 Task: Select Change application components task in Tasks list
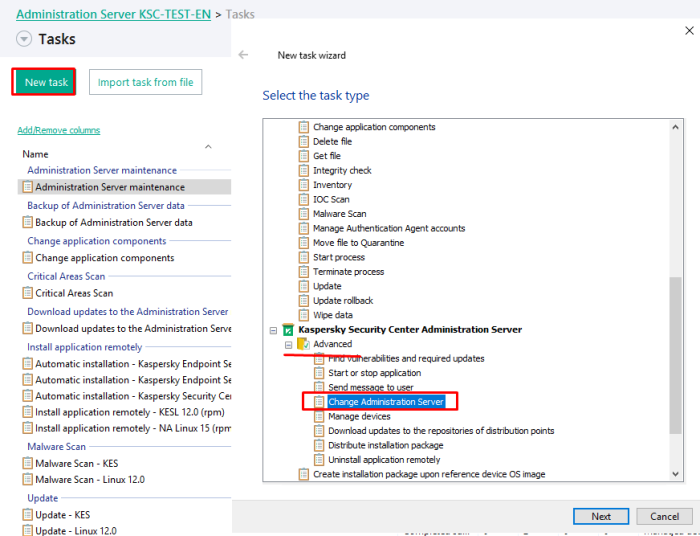(x=104, y=258)
